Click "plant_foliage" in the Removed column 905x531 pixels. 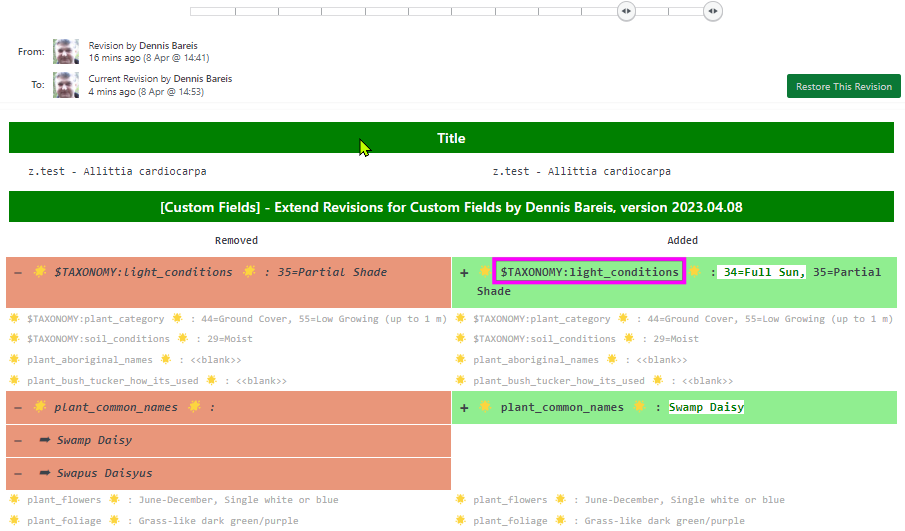coord(63,521)
